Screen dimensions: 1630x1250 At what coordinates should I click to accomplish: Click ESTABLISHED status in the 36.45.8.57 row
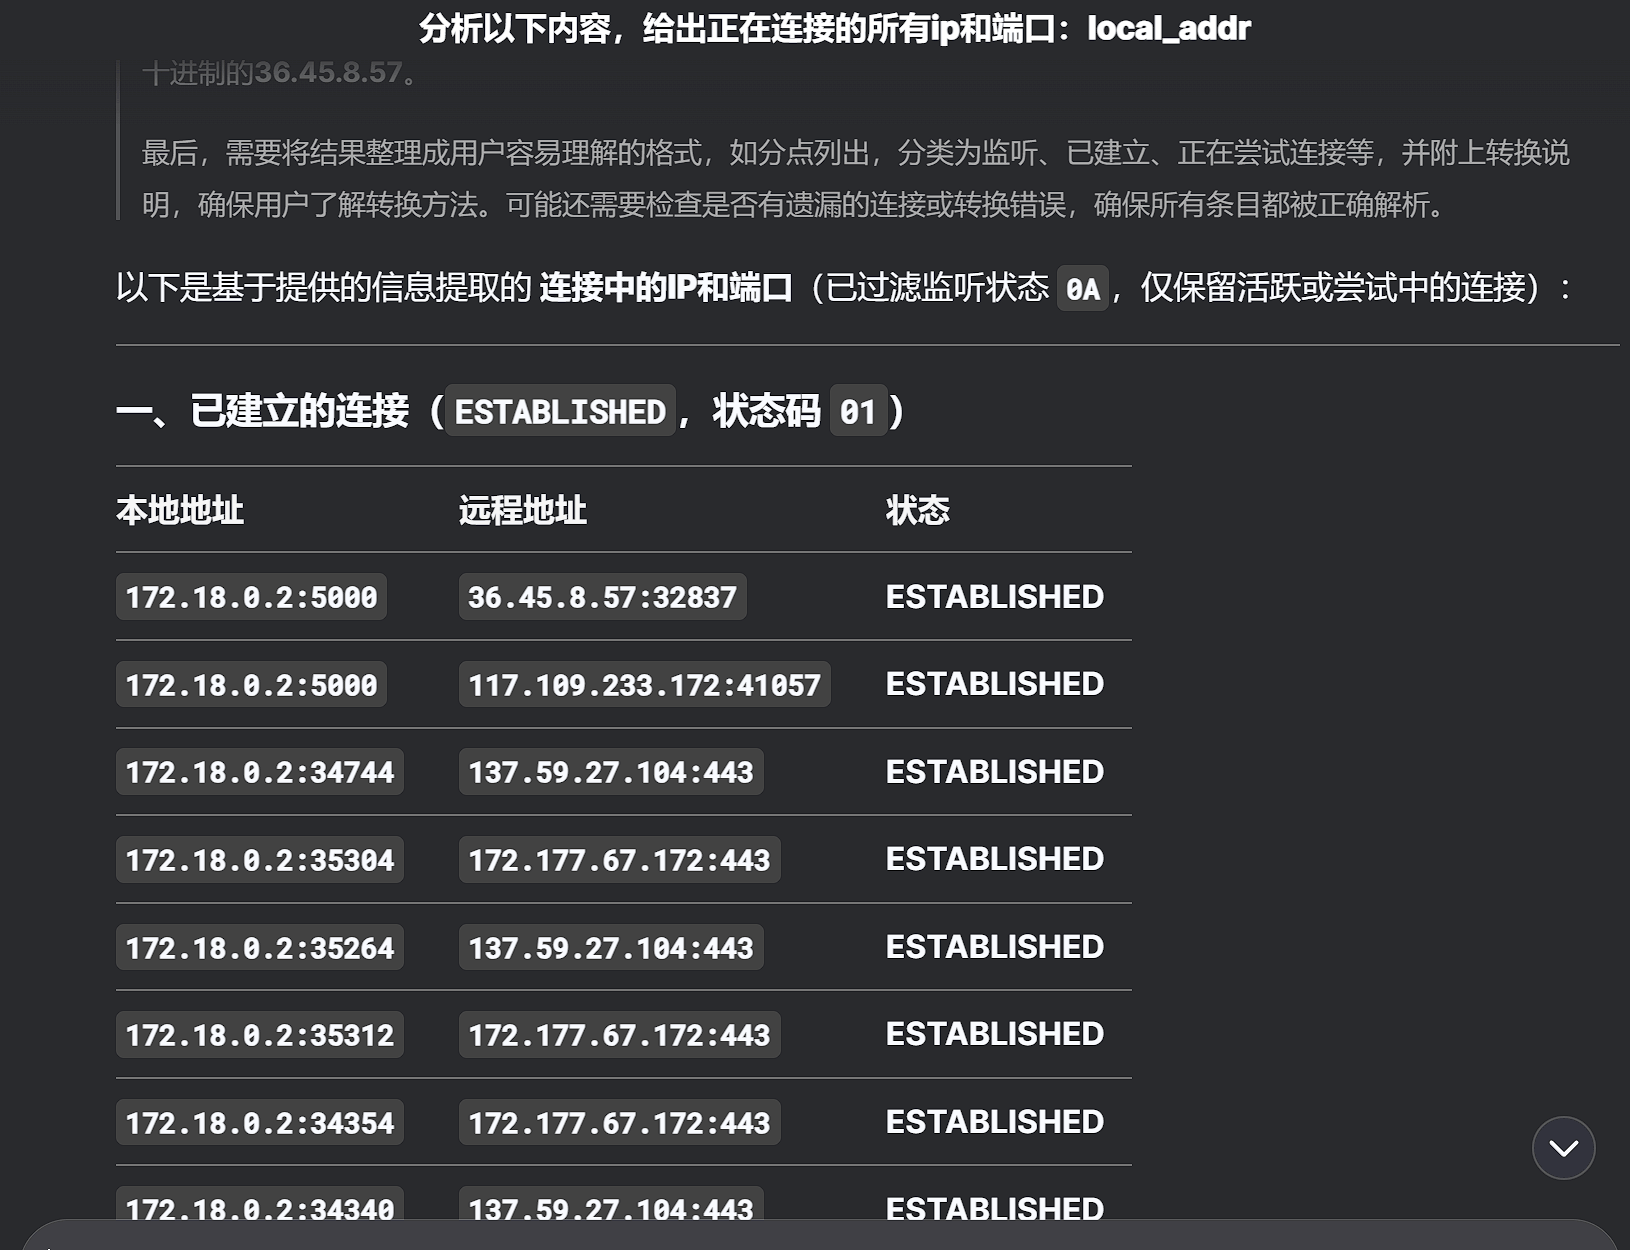pos(994,597)
